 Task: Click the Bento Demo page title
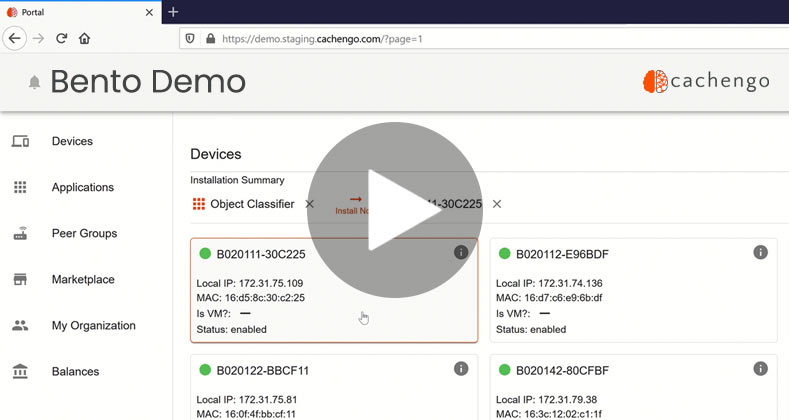pos(148,81)
